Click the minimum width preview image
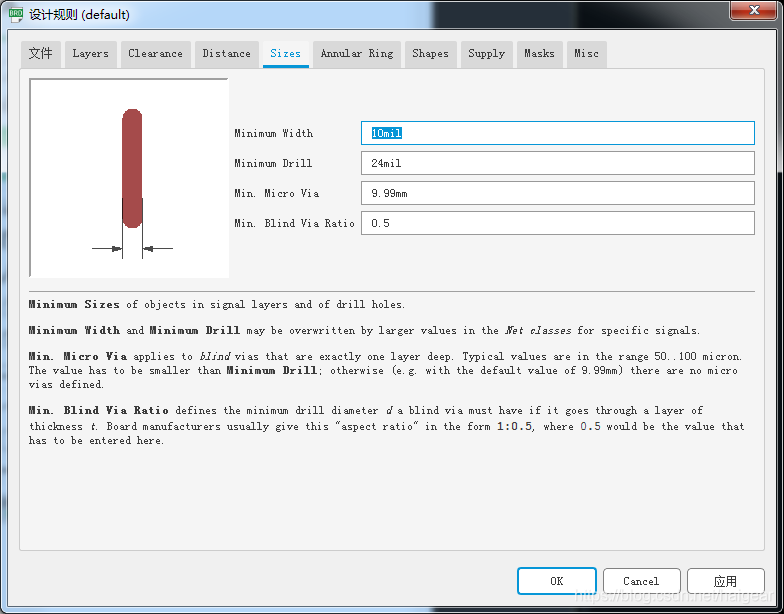Screen dimensions: 784x614 coord(130,178)
